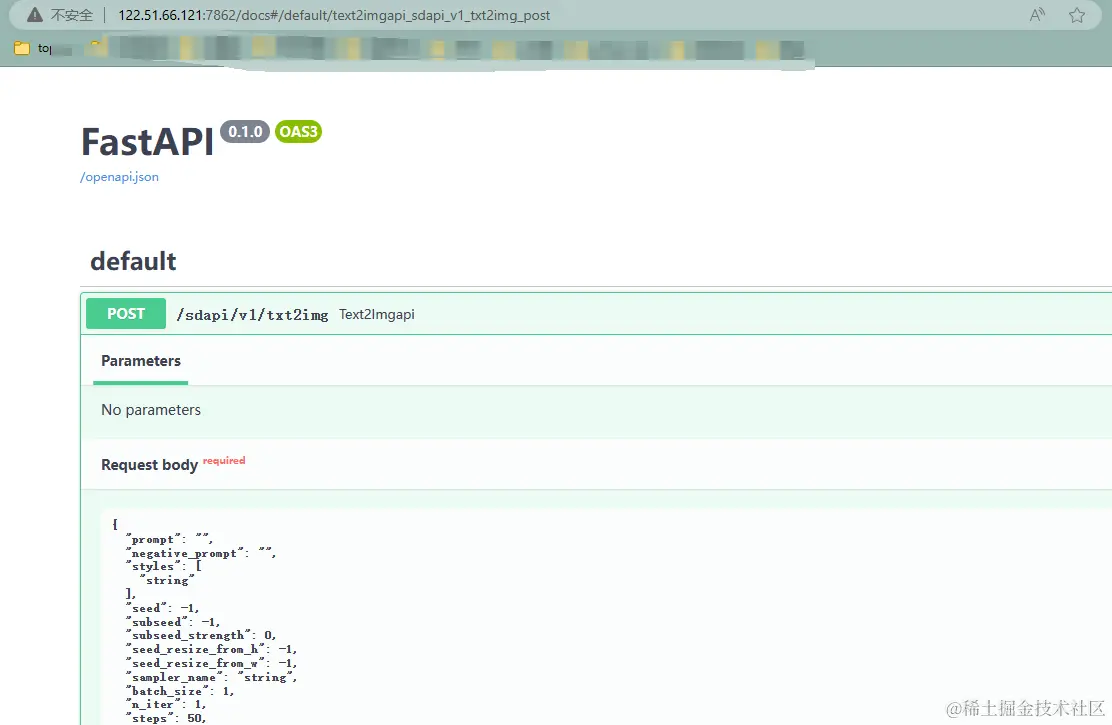
Task: Click the "styles" JSON line
Action: pyautogui.click(x=164, y=566)
